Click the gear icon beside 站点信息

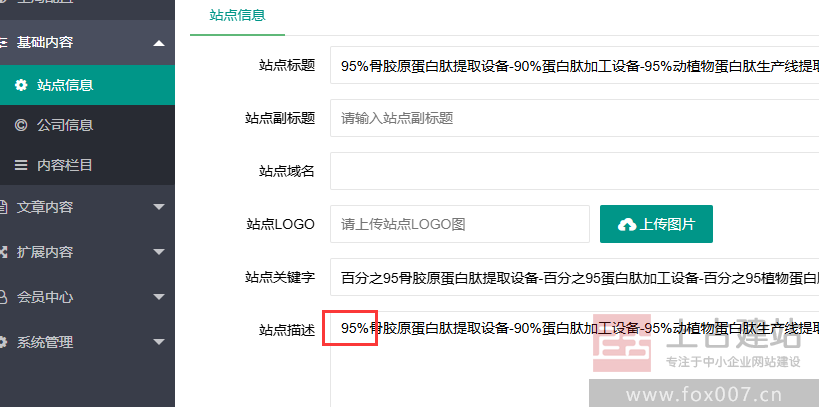21,85
